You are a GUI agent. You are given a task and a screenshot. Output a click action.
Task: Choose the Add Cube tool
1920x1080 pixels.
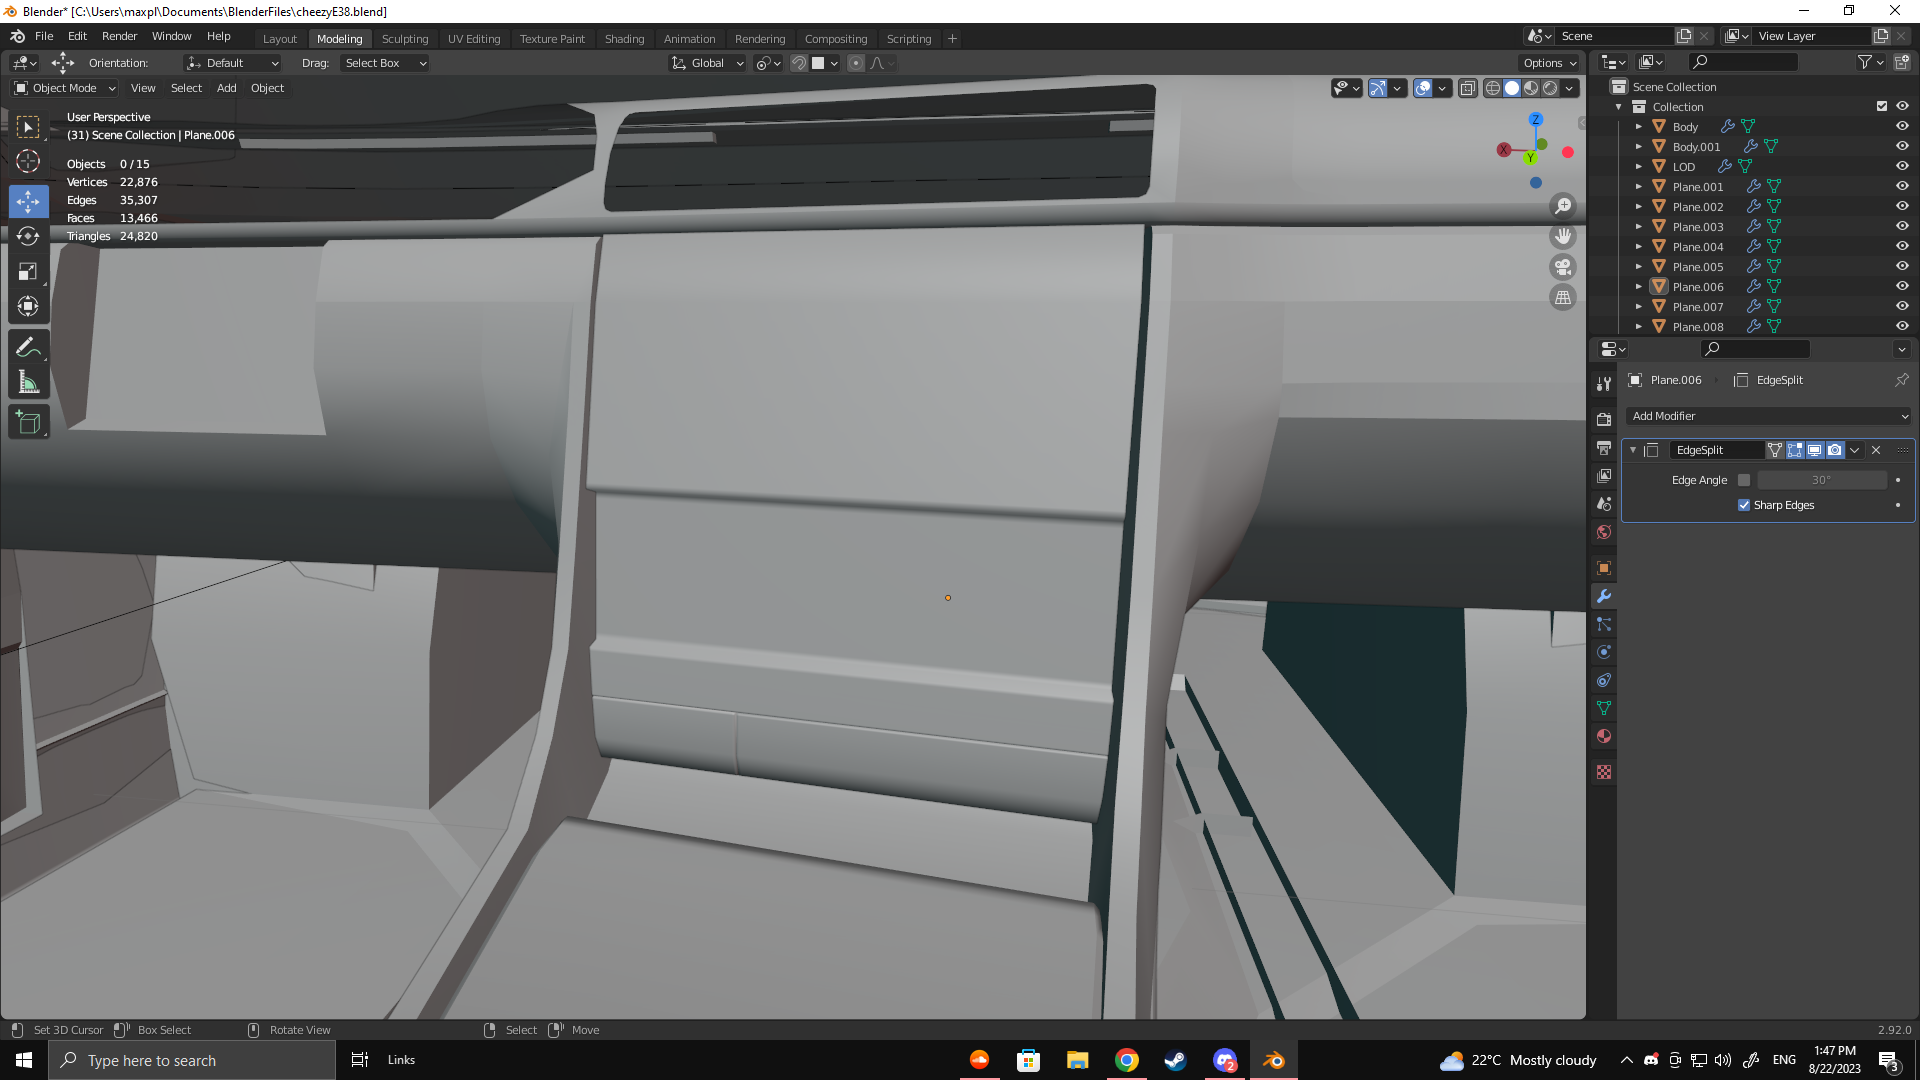(x=28, y=423)
